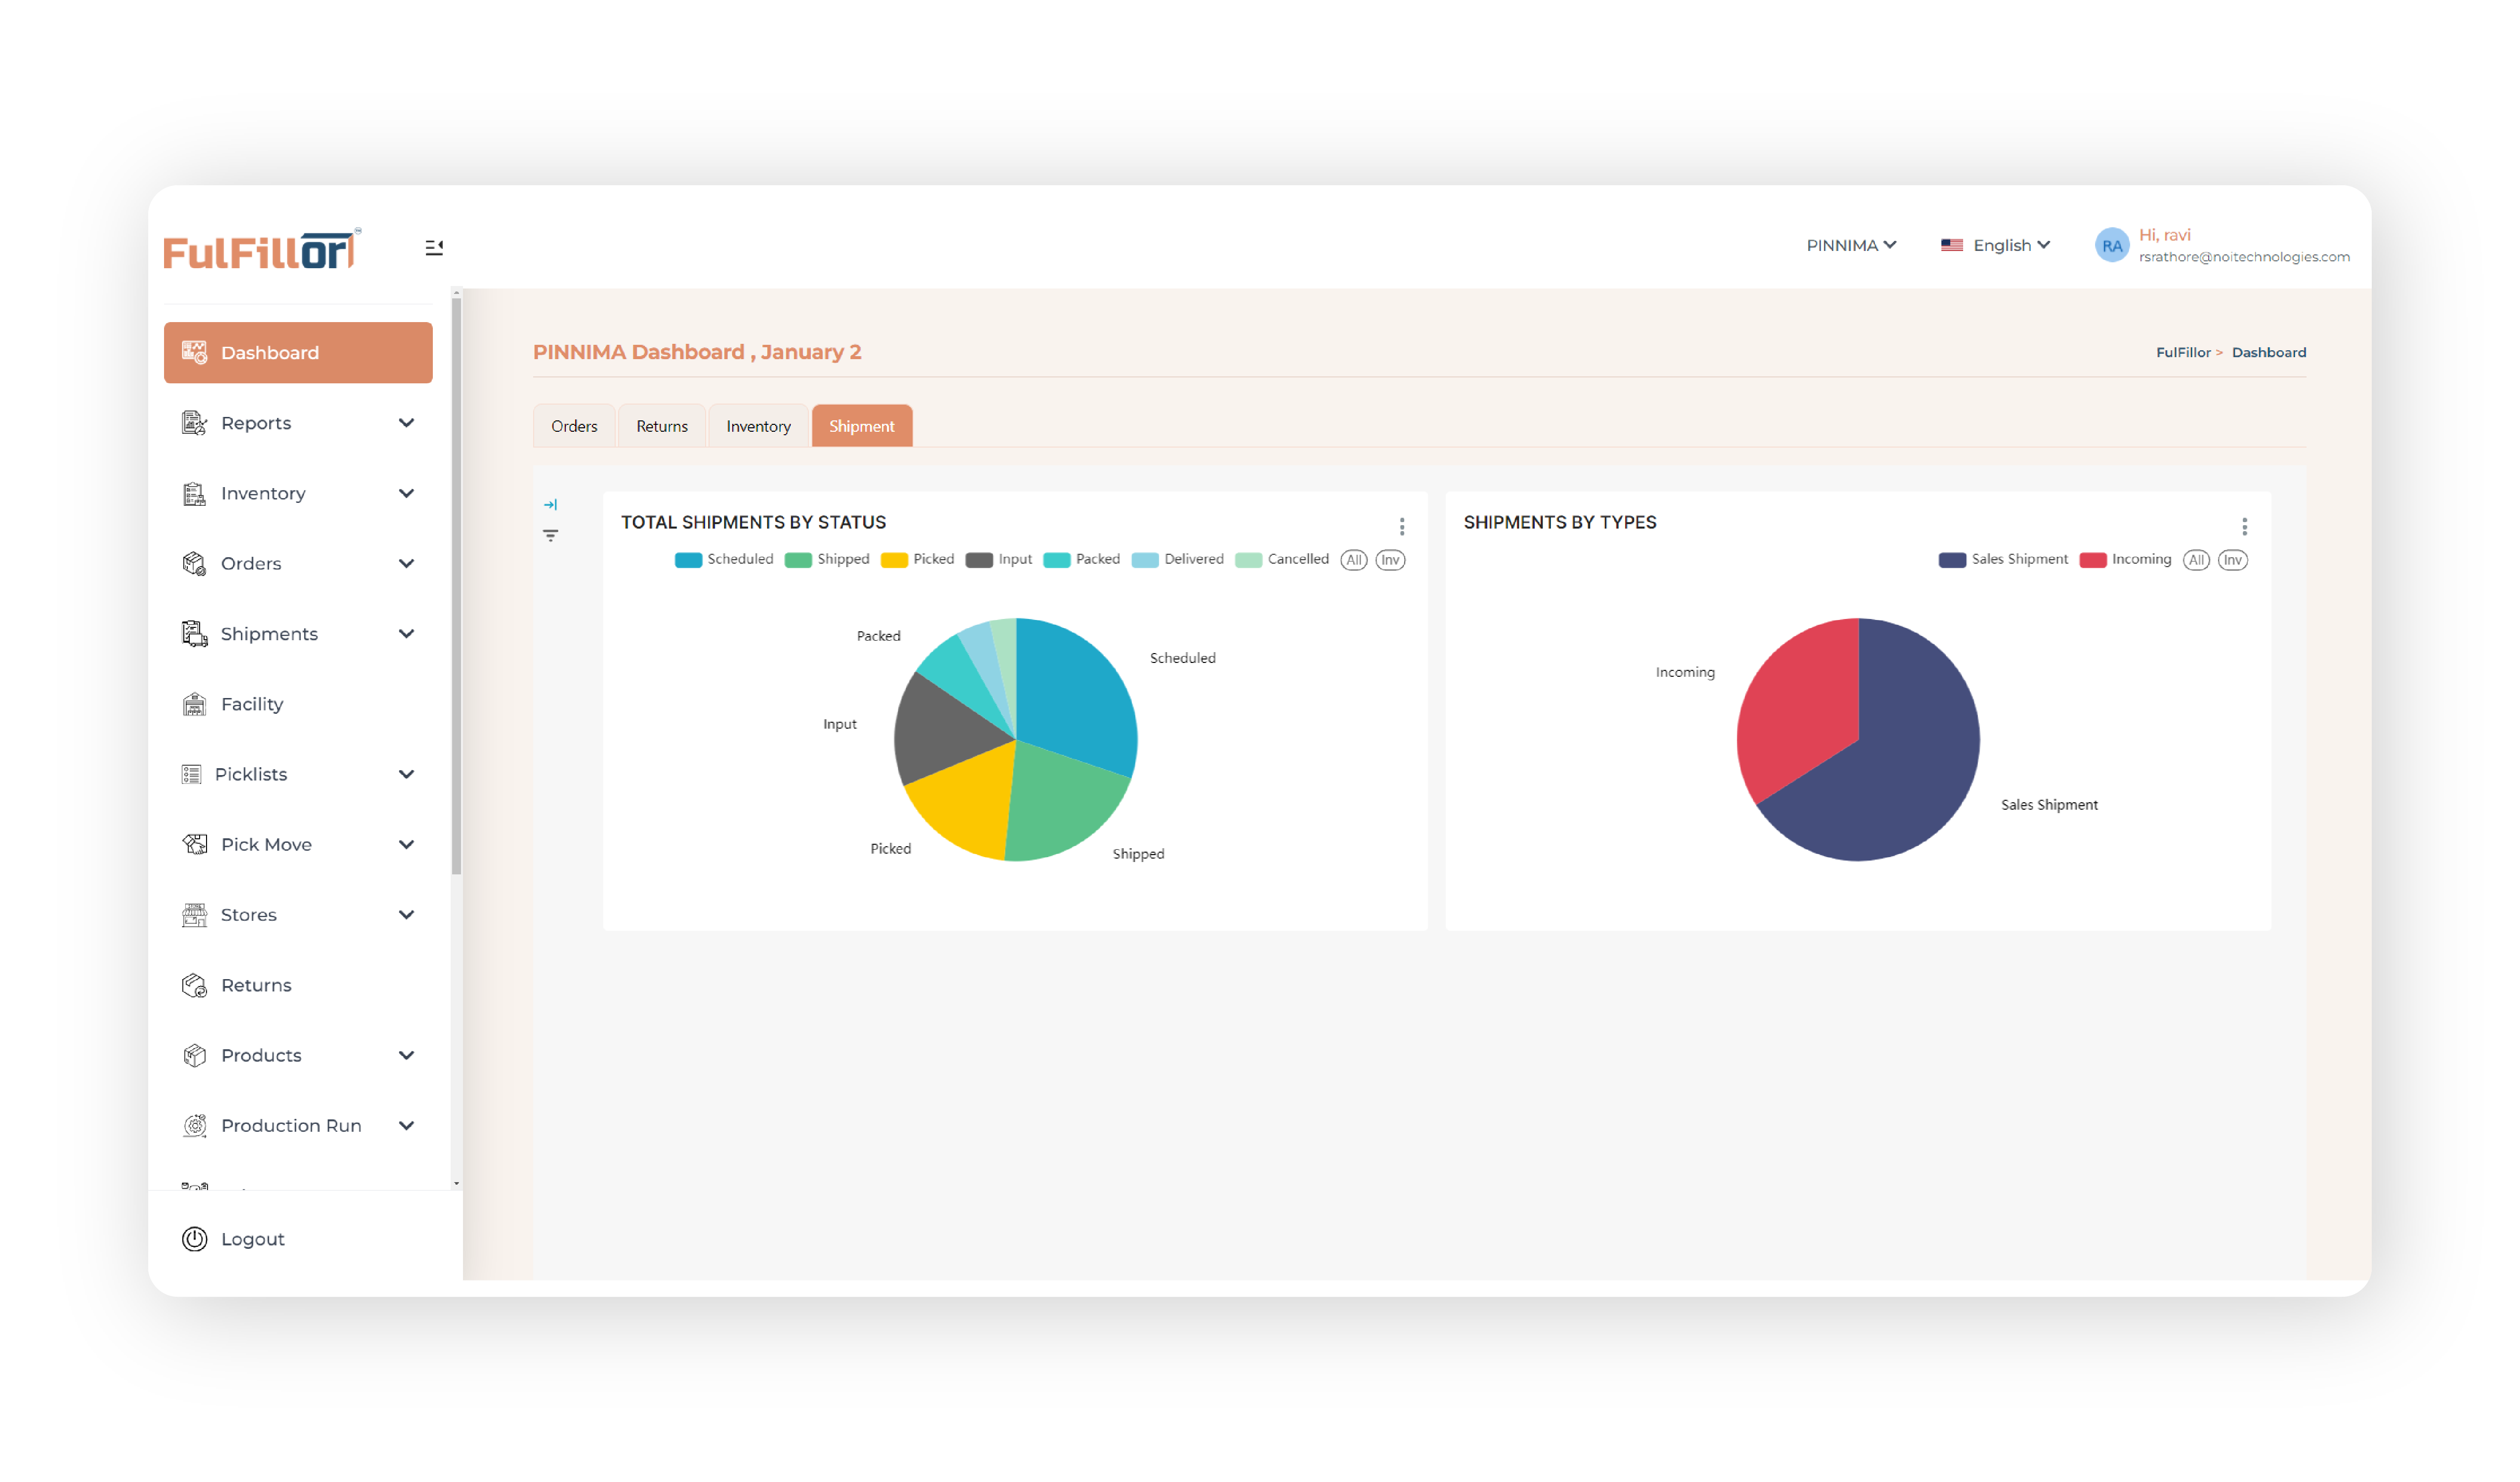Toggle the Sales Shipment legend entry

coord(2003,559)
